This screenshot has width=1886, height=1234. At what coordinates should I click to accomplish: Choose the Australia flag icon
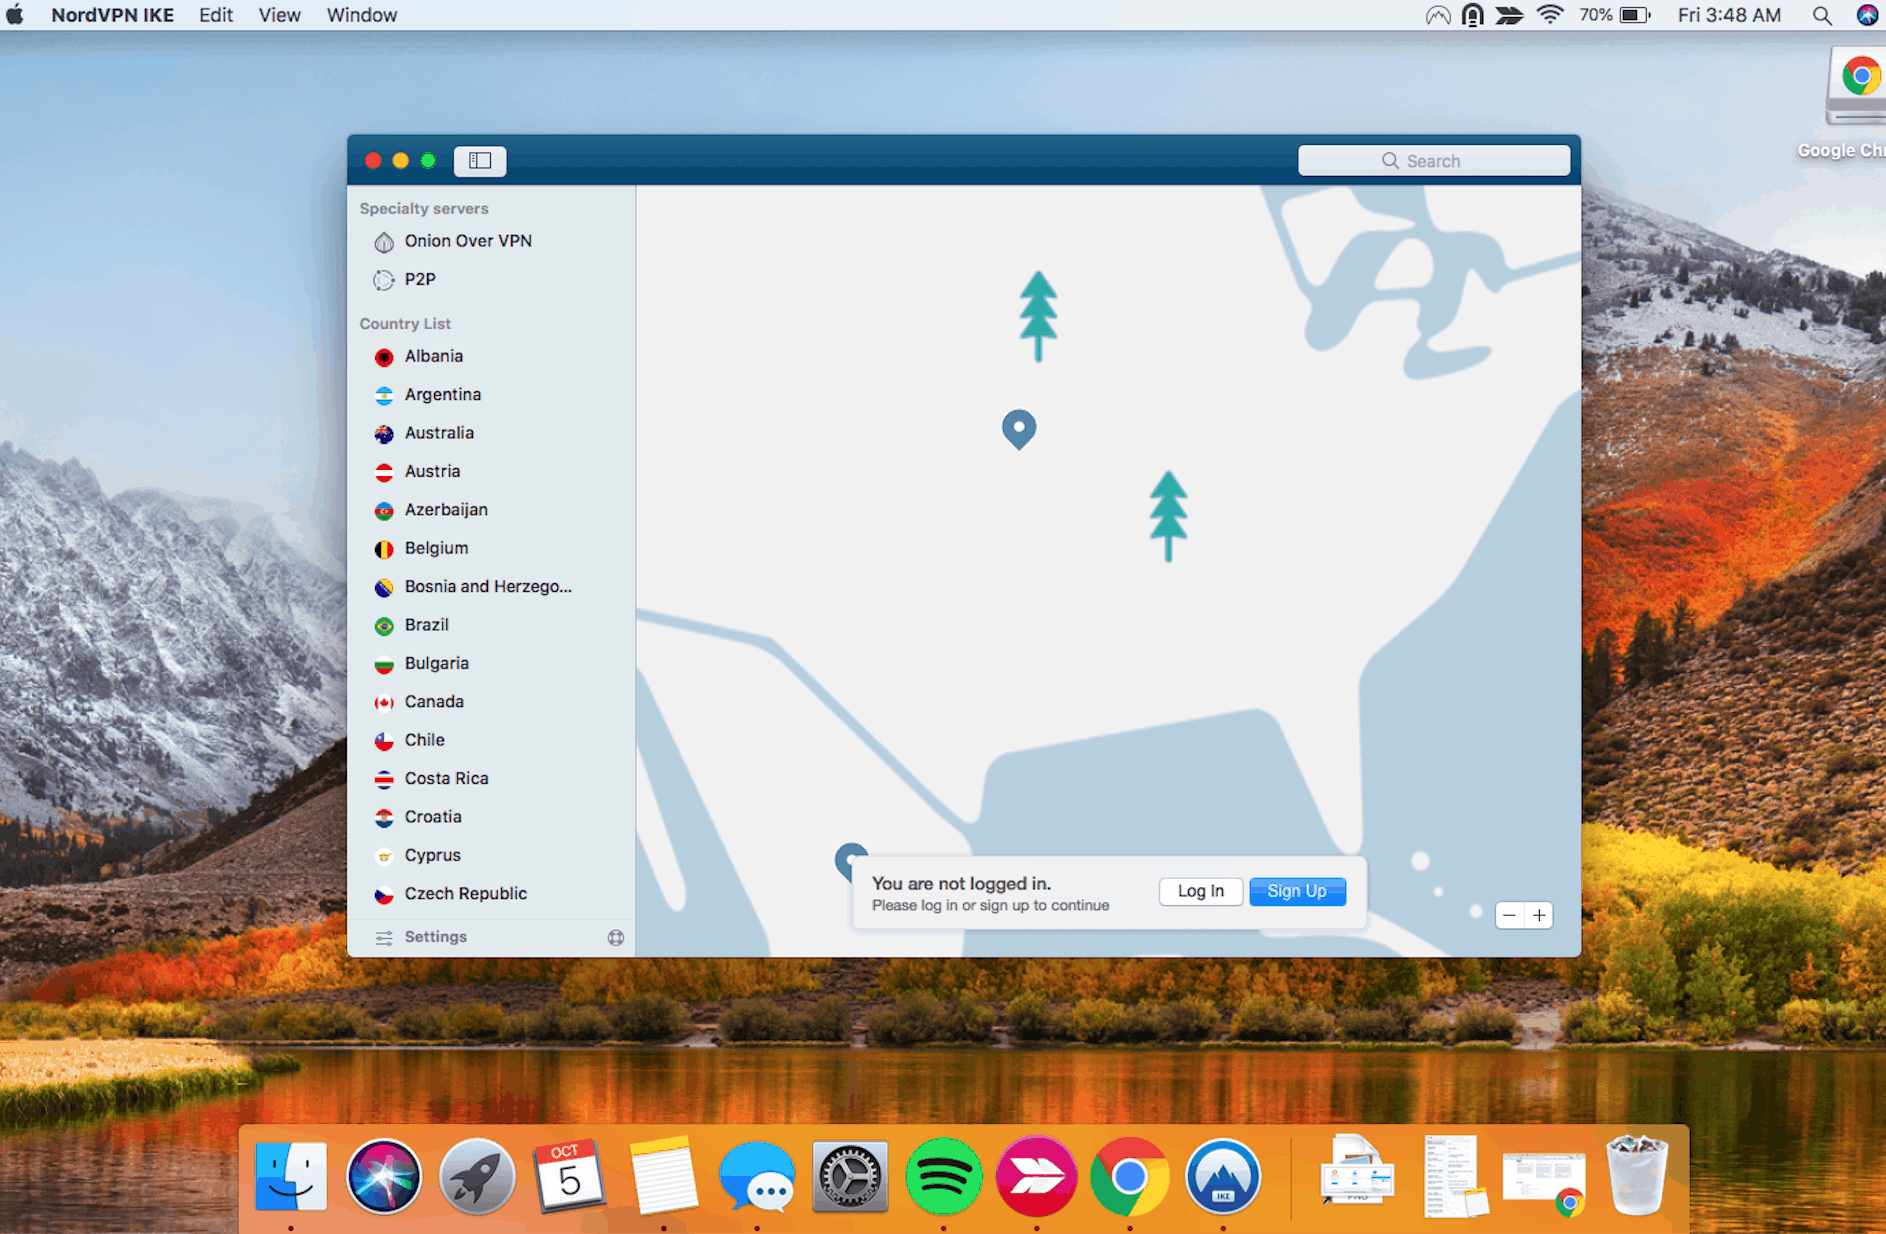pos(384,434)
